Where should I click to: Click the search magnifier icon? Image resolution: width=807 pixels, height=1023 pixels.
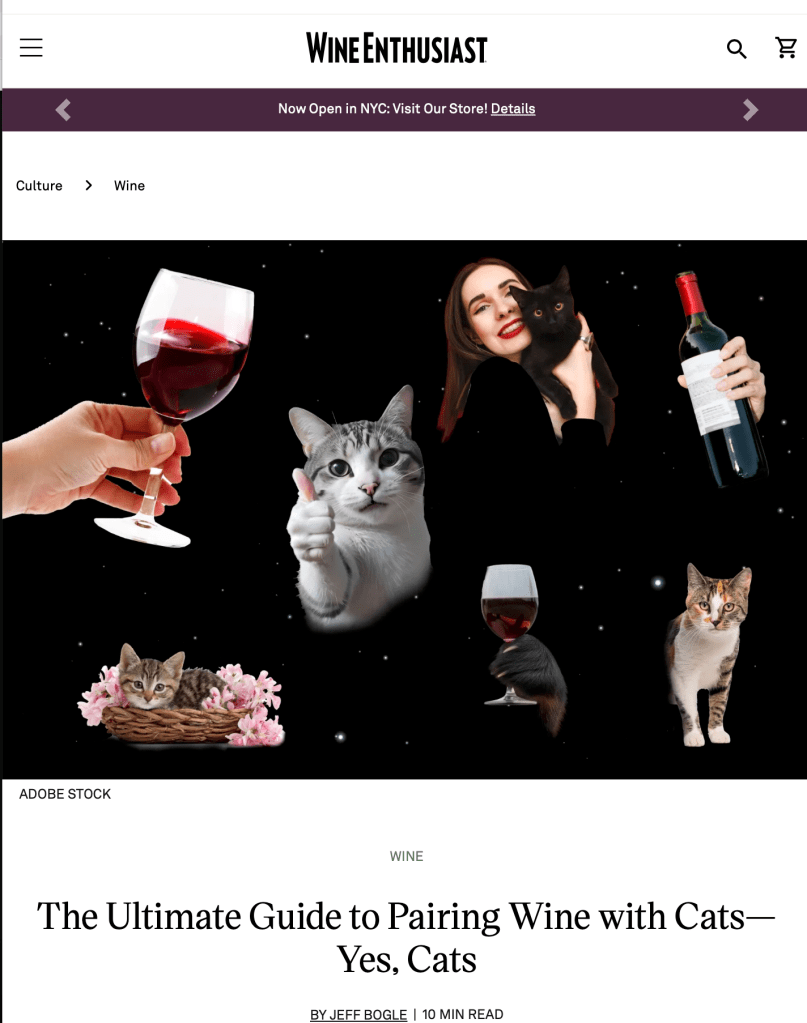tap(737, 49)
